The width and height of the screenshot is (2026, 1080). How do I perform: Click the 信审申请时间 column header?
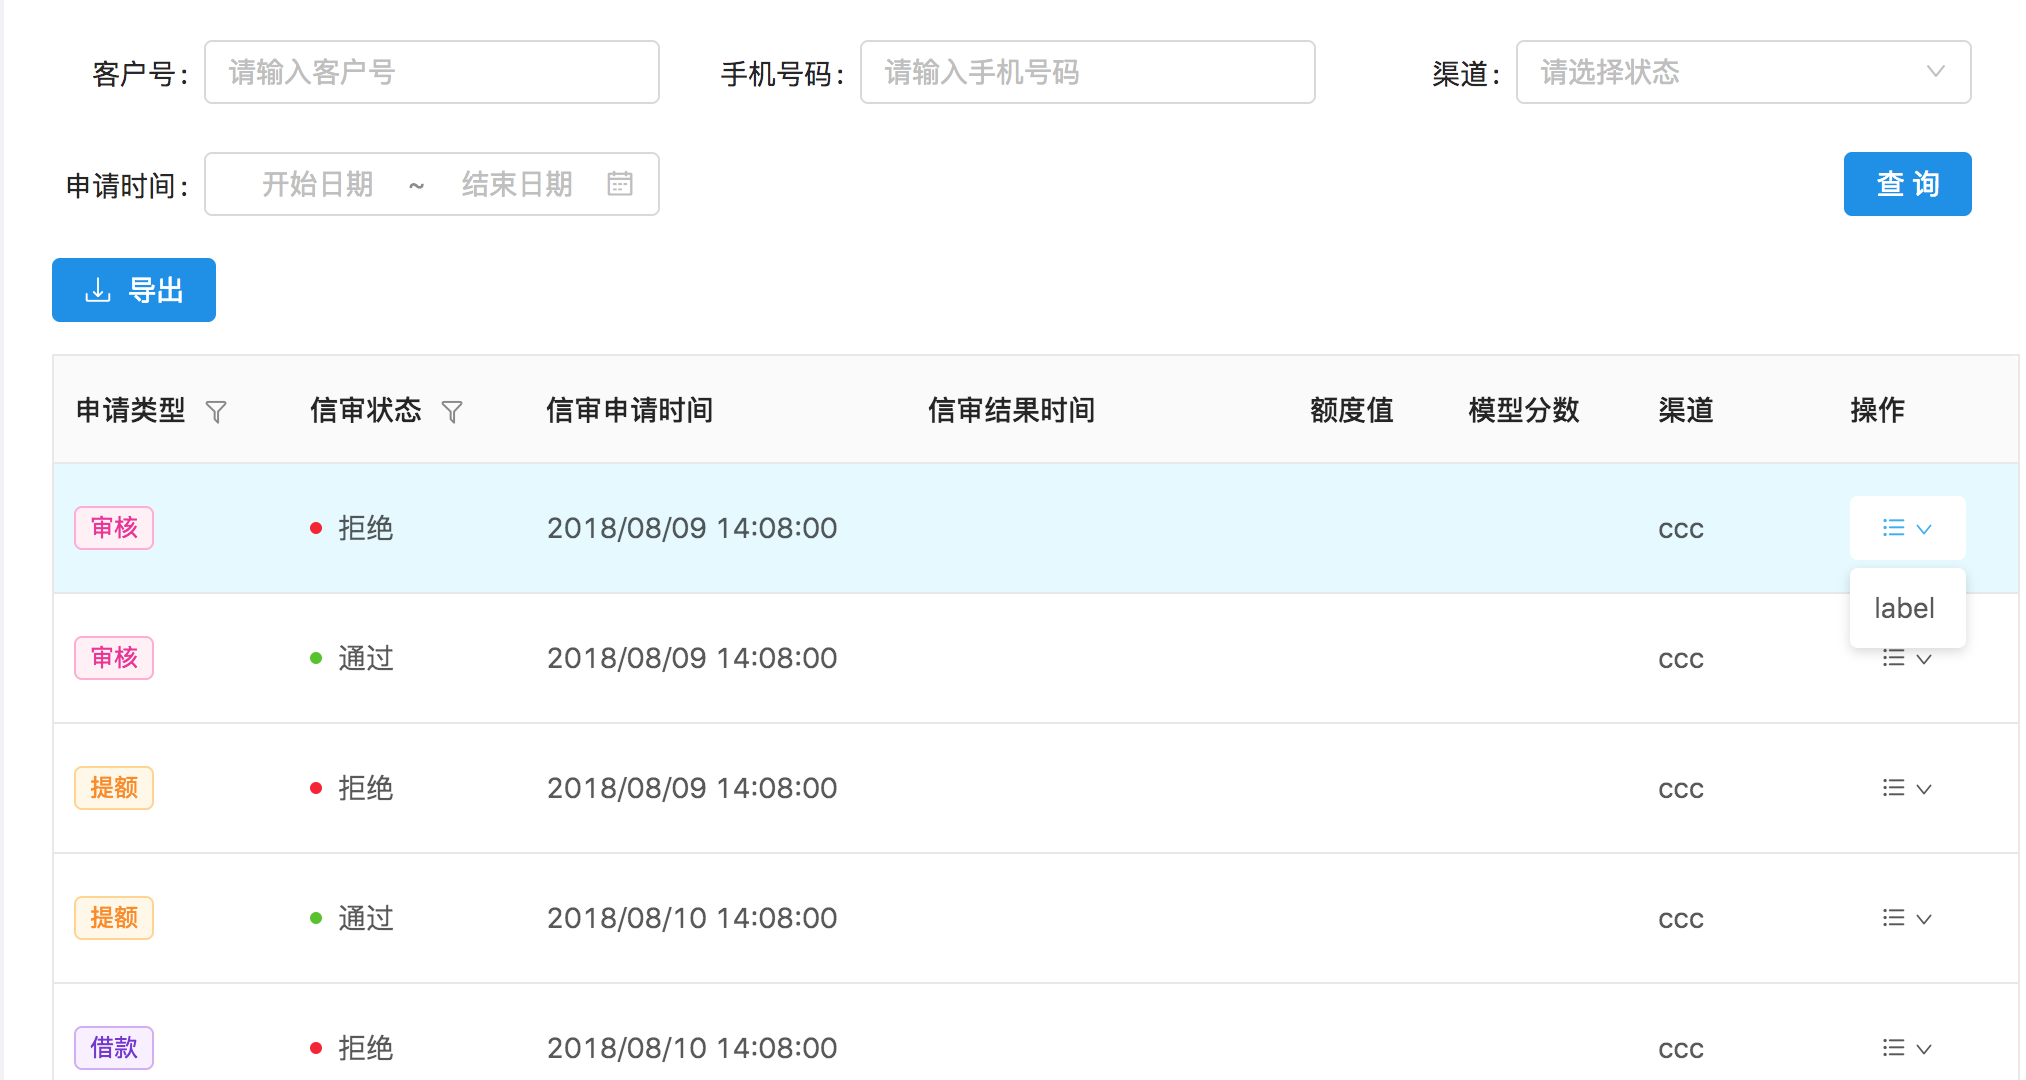[x=630, y=410]
